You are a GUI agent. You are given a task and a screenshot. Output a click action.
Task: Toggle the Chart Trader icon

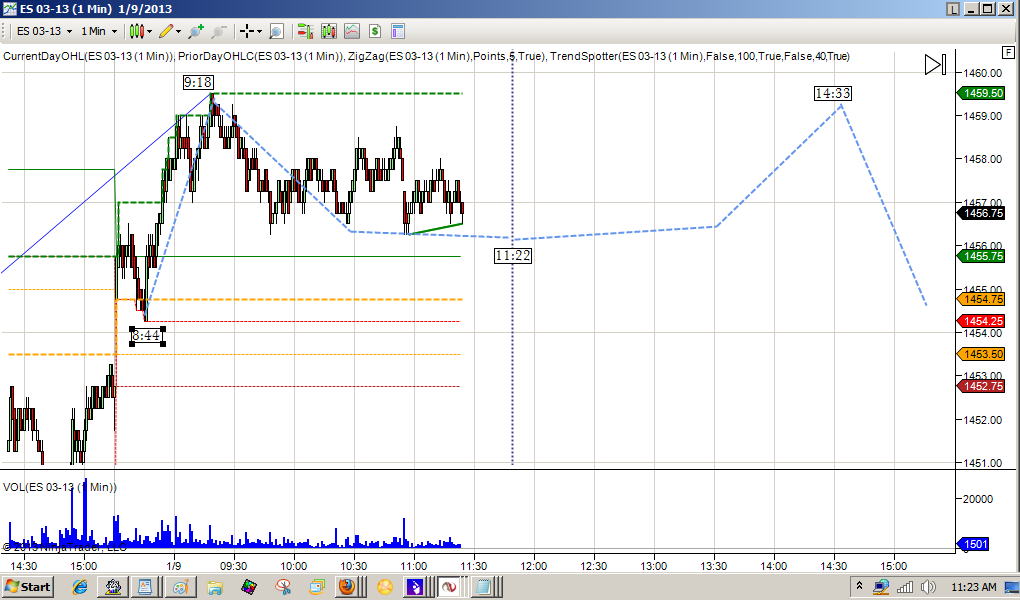305,31
